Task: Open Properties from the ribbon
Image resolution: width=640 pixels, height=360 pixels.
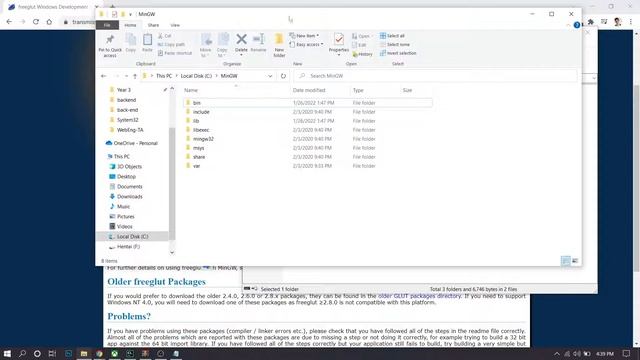Action: [x=339, y=43]
